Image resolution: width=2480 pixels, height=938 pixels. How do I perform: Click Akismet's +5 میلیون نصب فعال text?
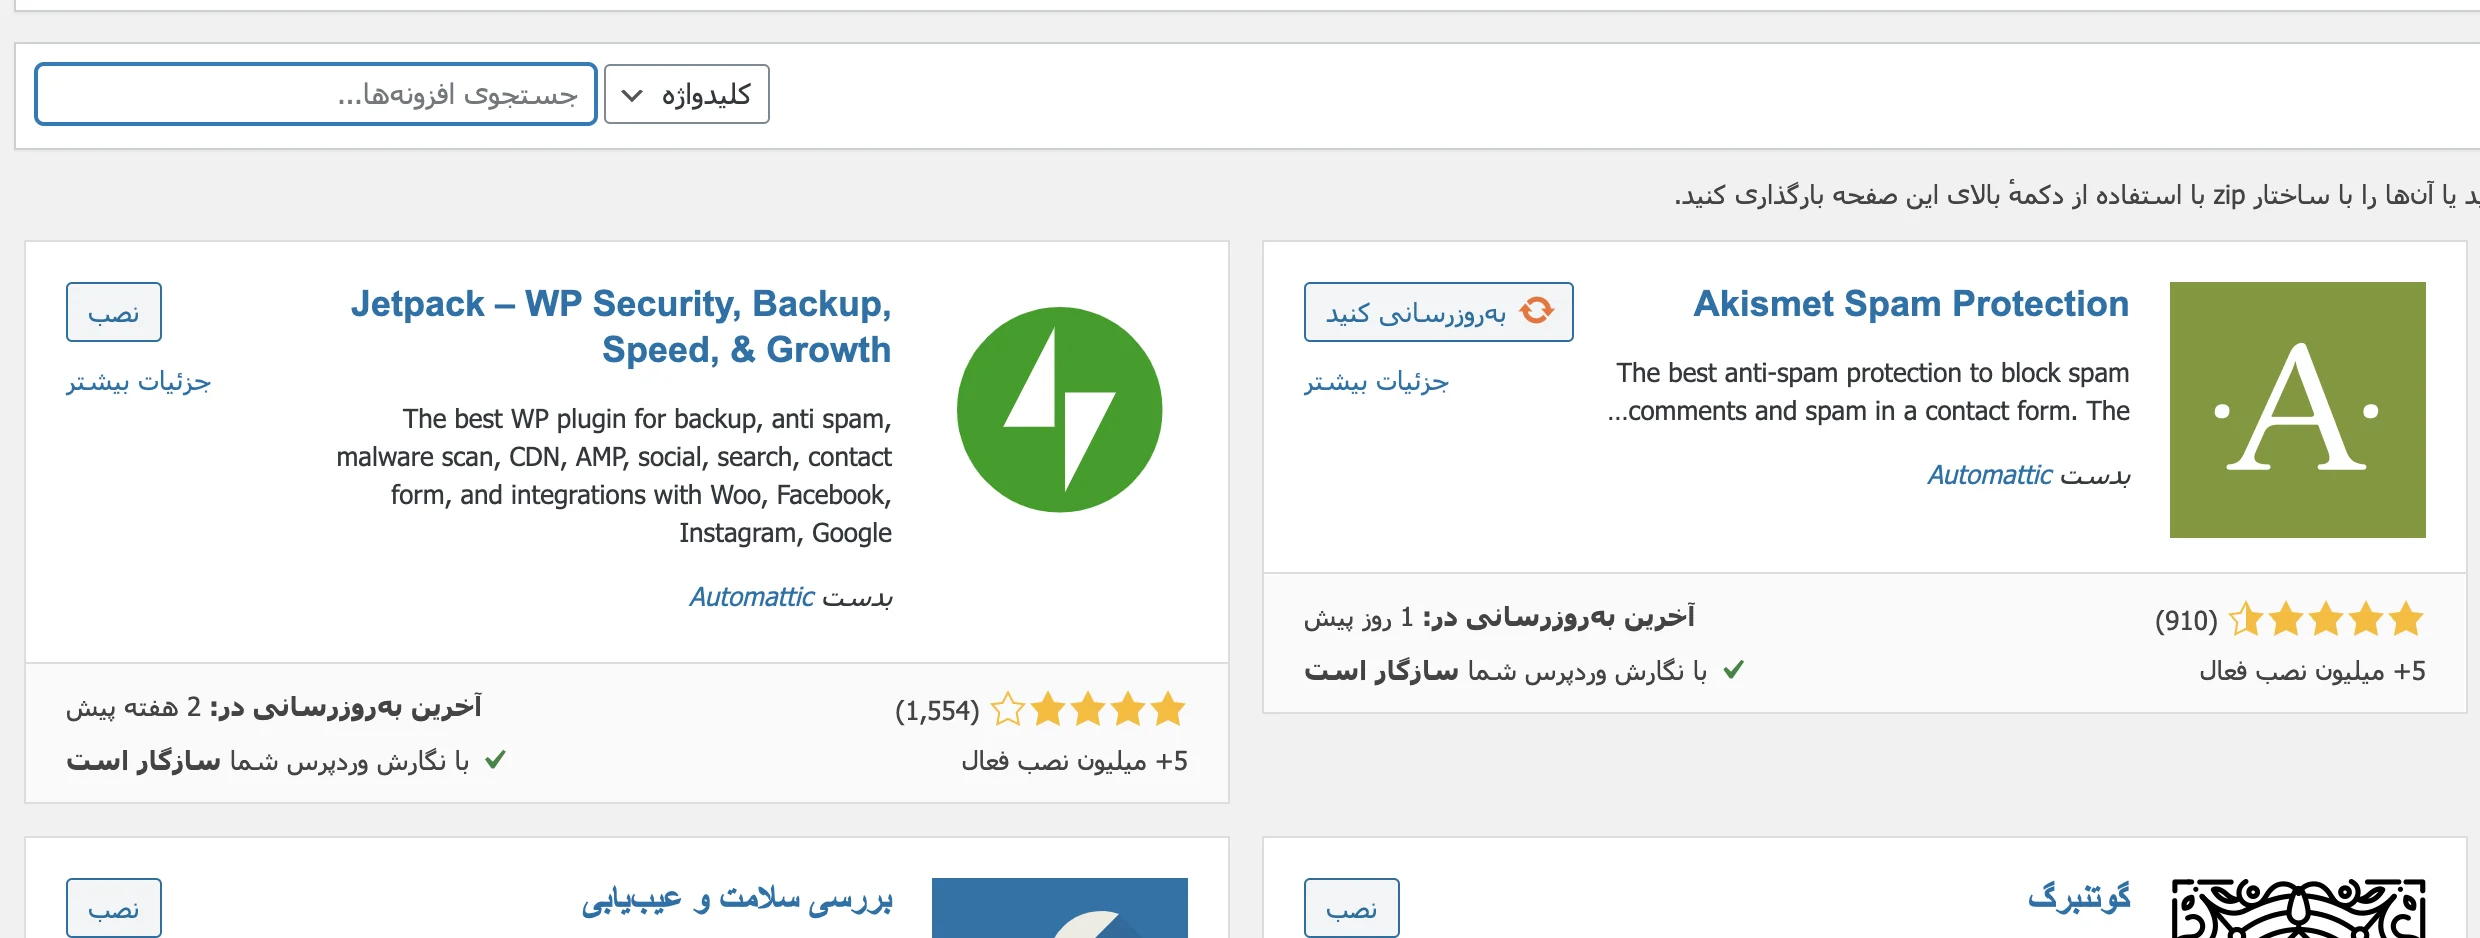pos(2313,671)
